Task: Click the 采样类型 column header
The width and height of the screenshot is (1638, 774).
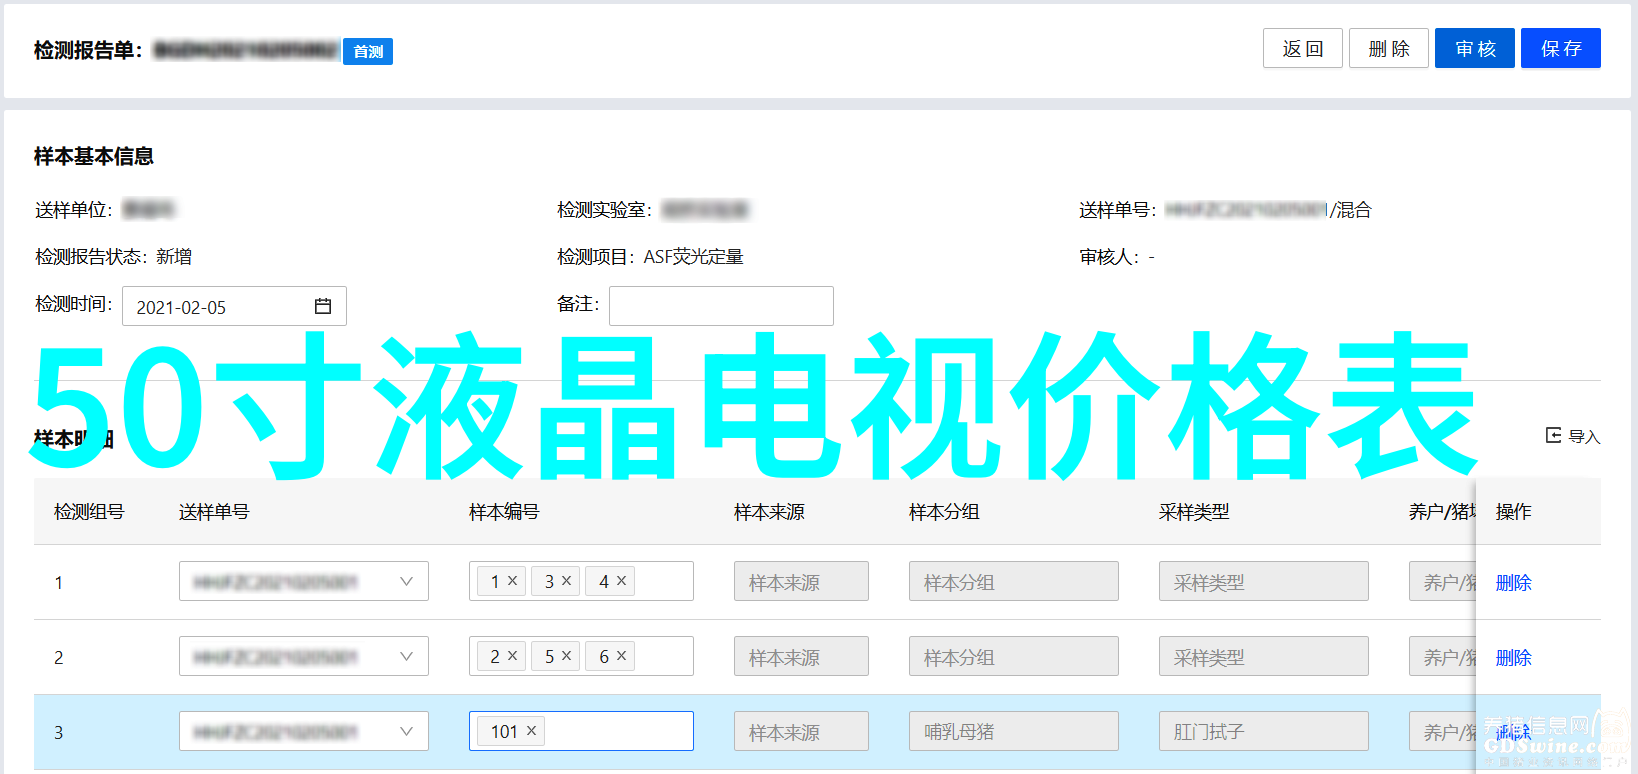Action: point(1194,512)
